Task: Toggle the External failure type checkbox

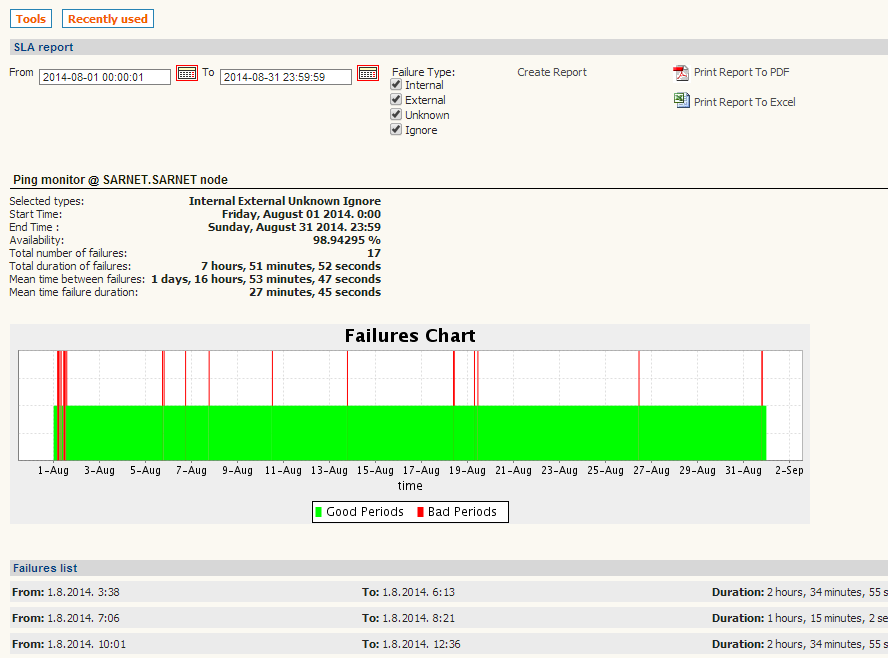Action: pos(396,100)
